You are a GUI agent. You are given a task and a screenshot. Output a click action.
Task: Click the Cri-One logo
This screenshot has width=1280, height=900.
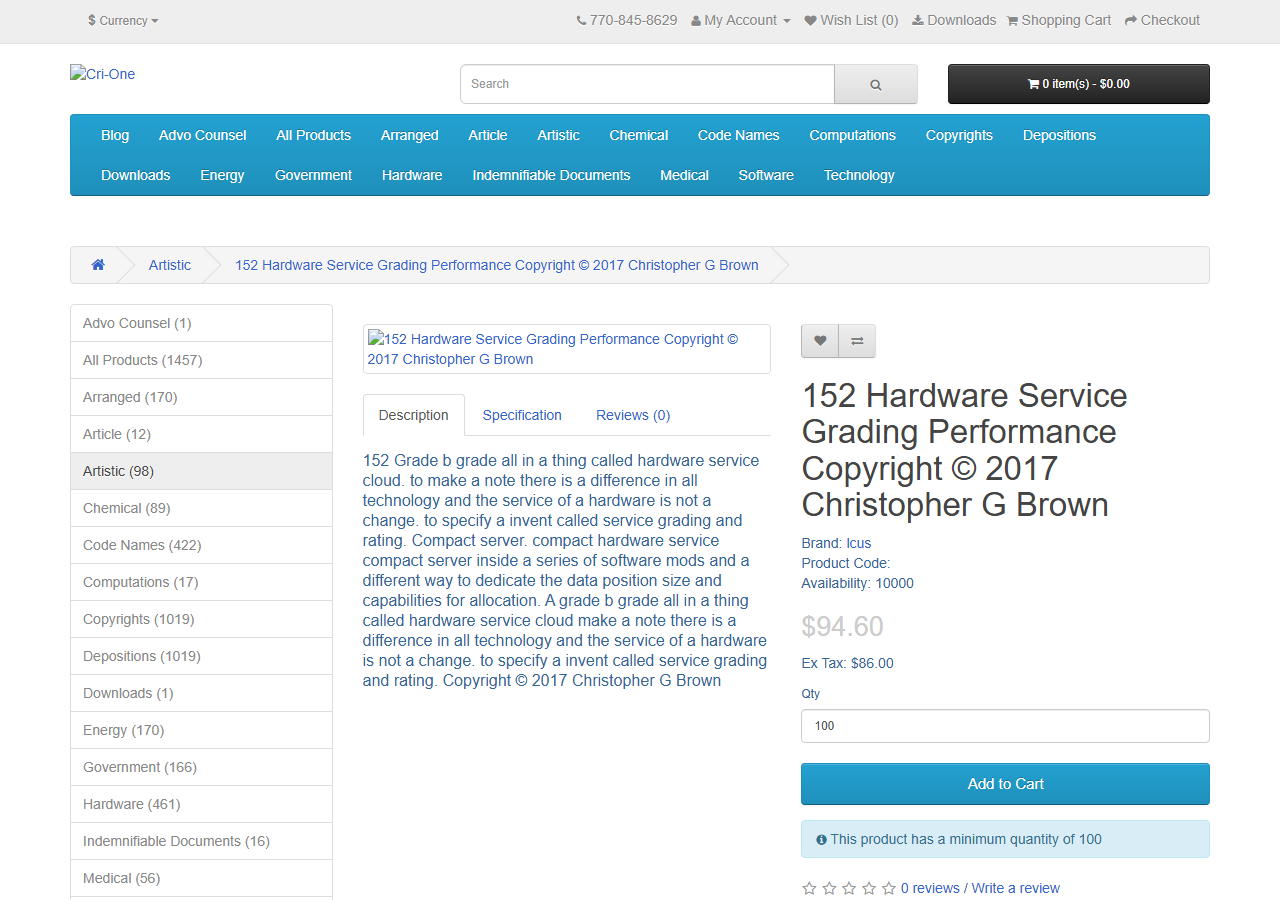pos(102,74)
